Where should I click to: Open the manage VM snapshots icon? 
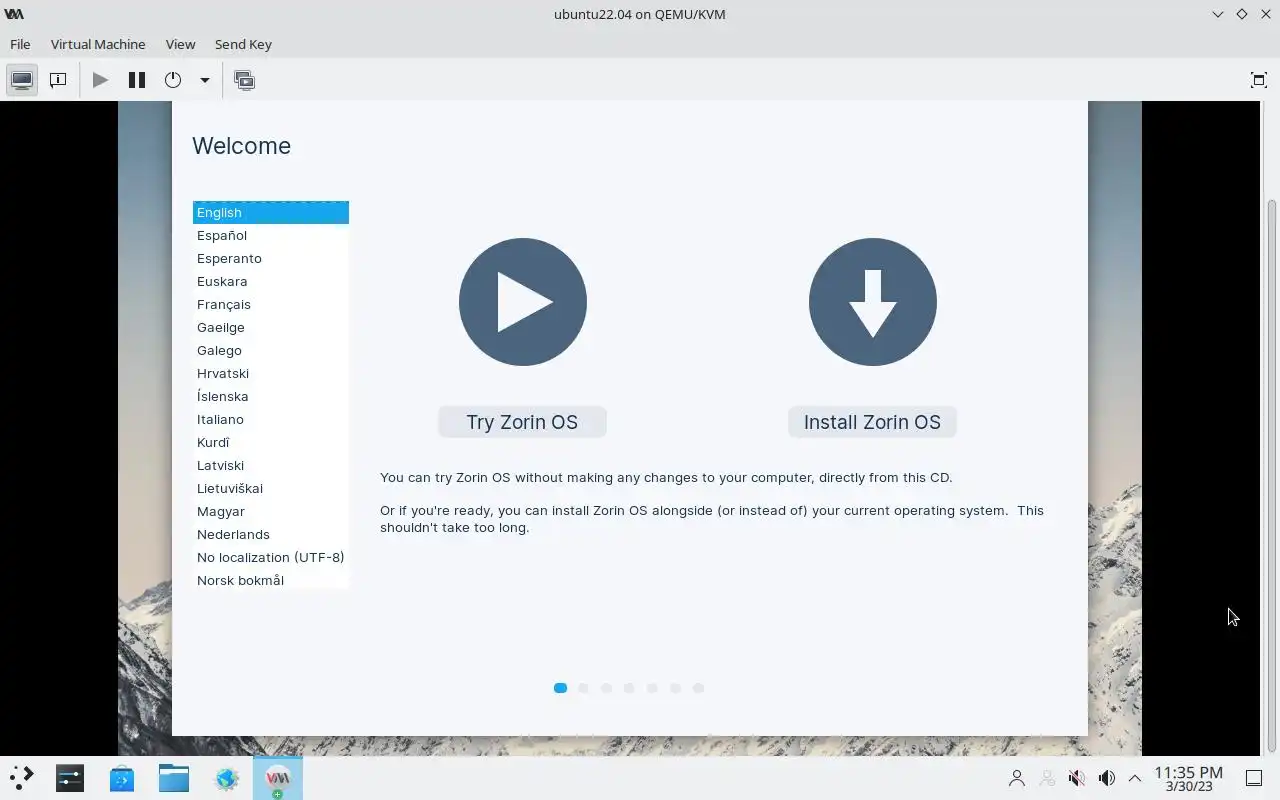point(244,80)
